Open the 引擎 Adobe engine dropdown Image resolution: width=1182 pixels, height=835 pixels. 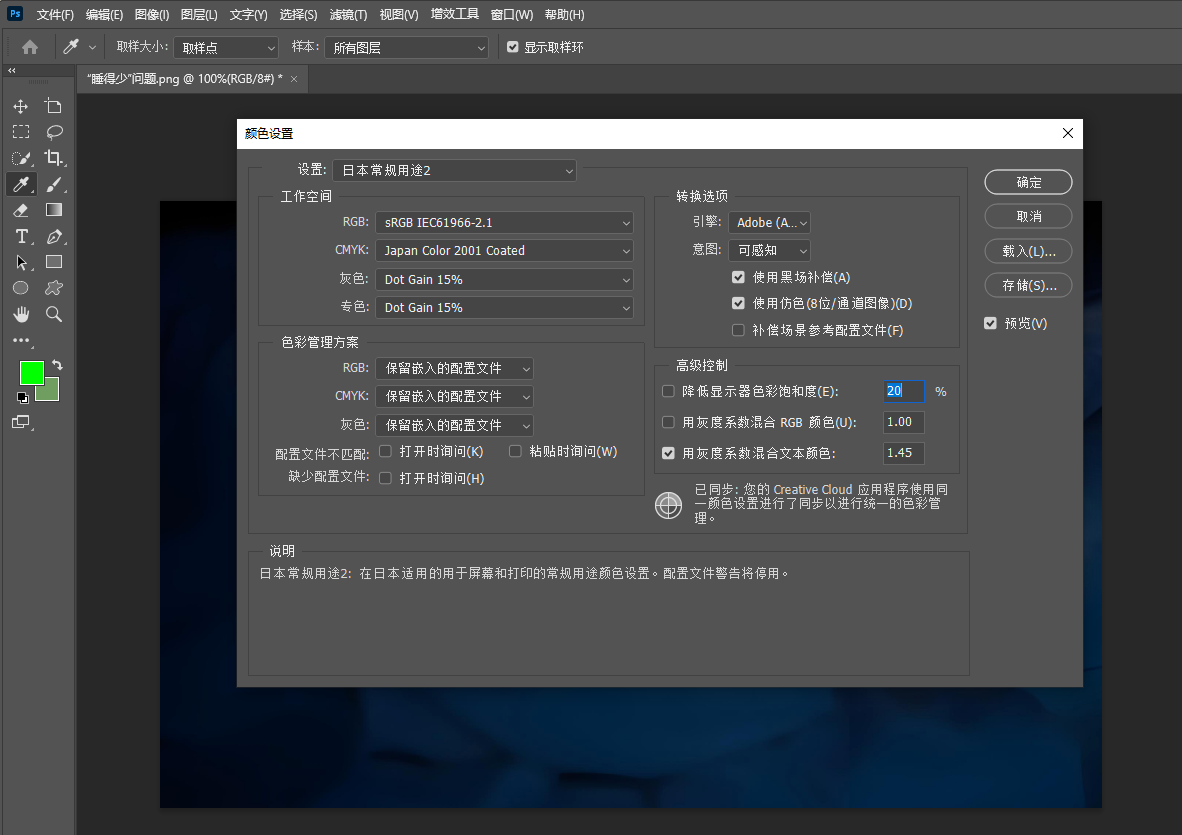coord(770,222)
